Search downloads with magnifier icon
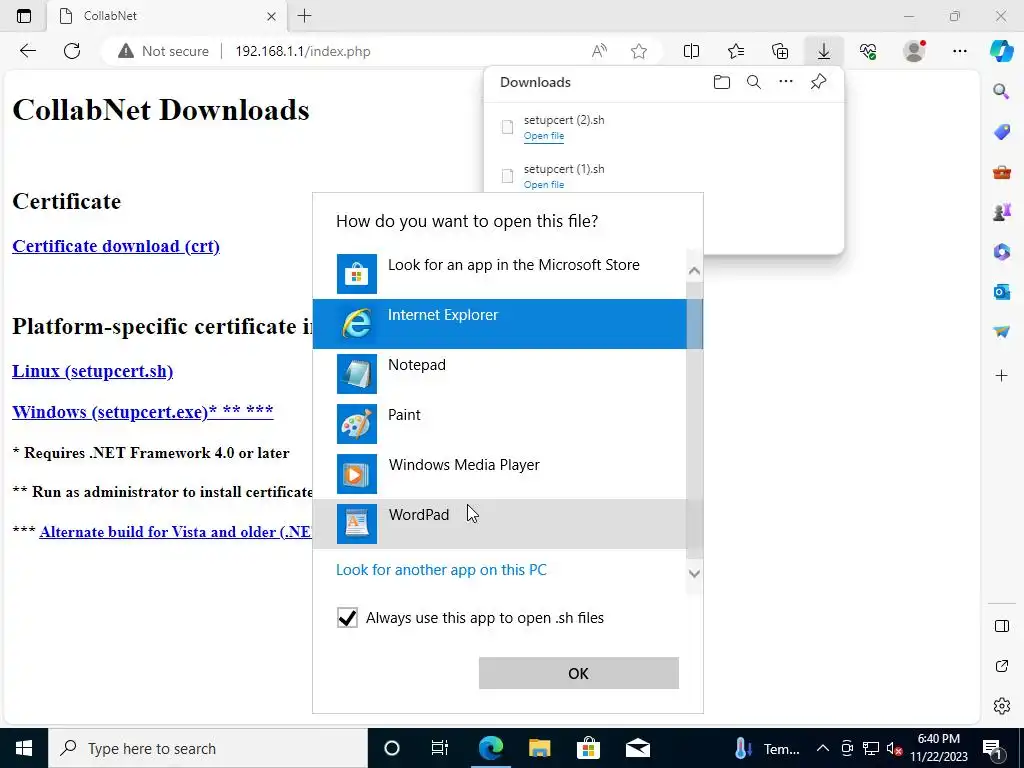1024x768 pixels. [754, 82]
